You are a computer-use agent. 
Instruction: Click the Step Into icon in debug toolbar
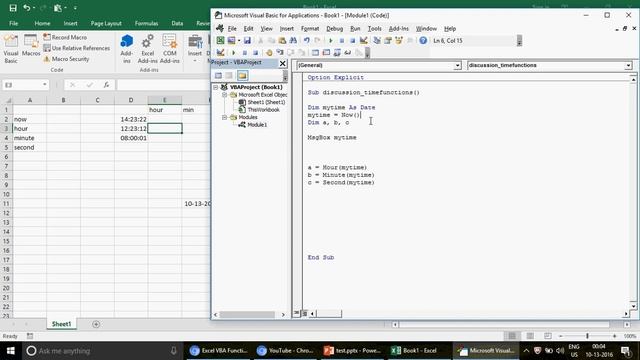click(x=280, y=53)
